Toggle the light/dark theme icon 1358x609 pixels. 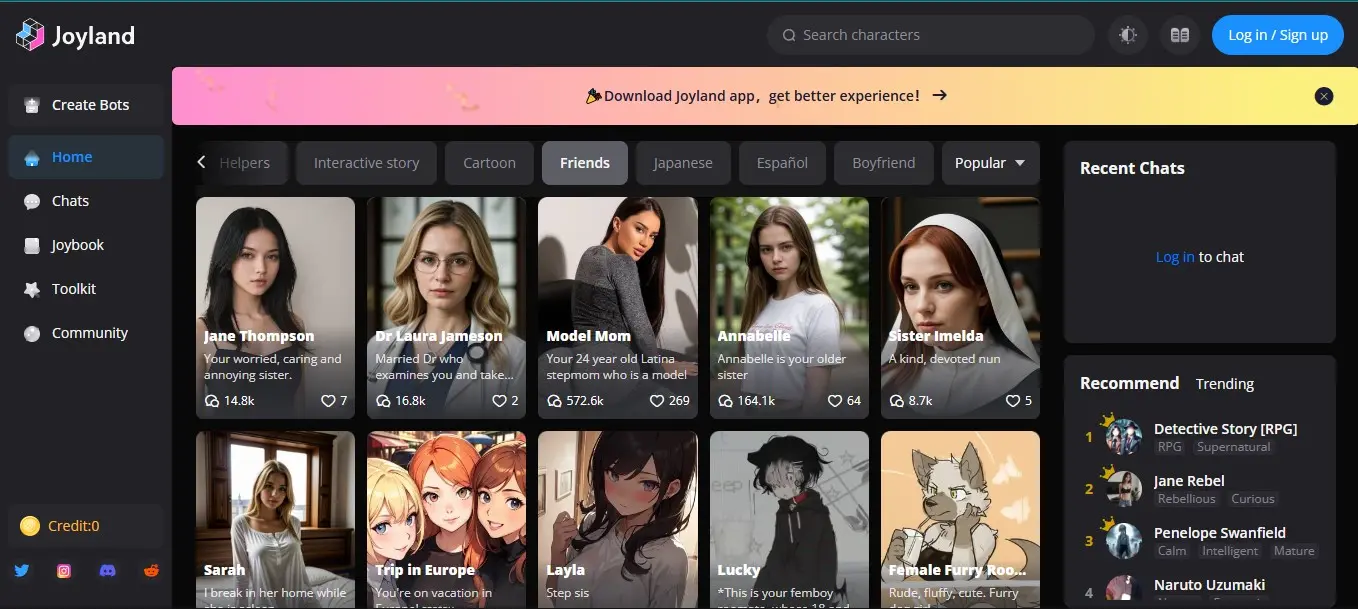(x=1128, y=35)
